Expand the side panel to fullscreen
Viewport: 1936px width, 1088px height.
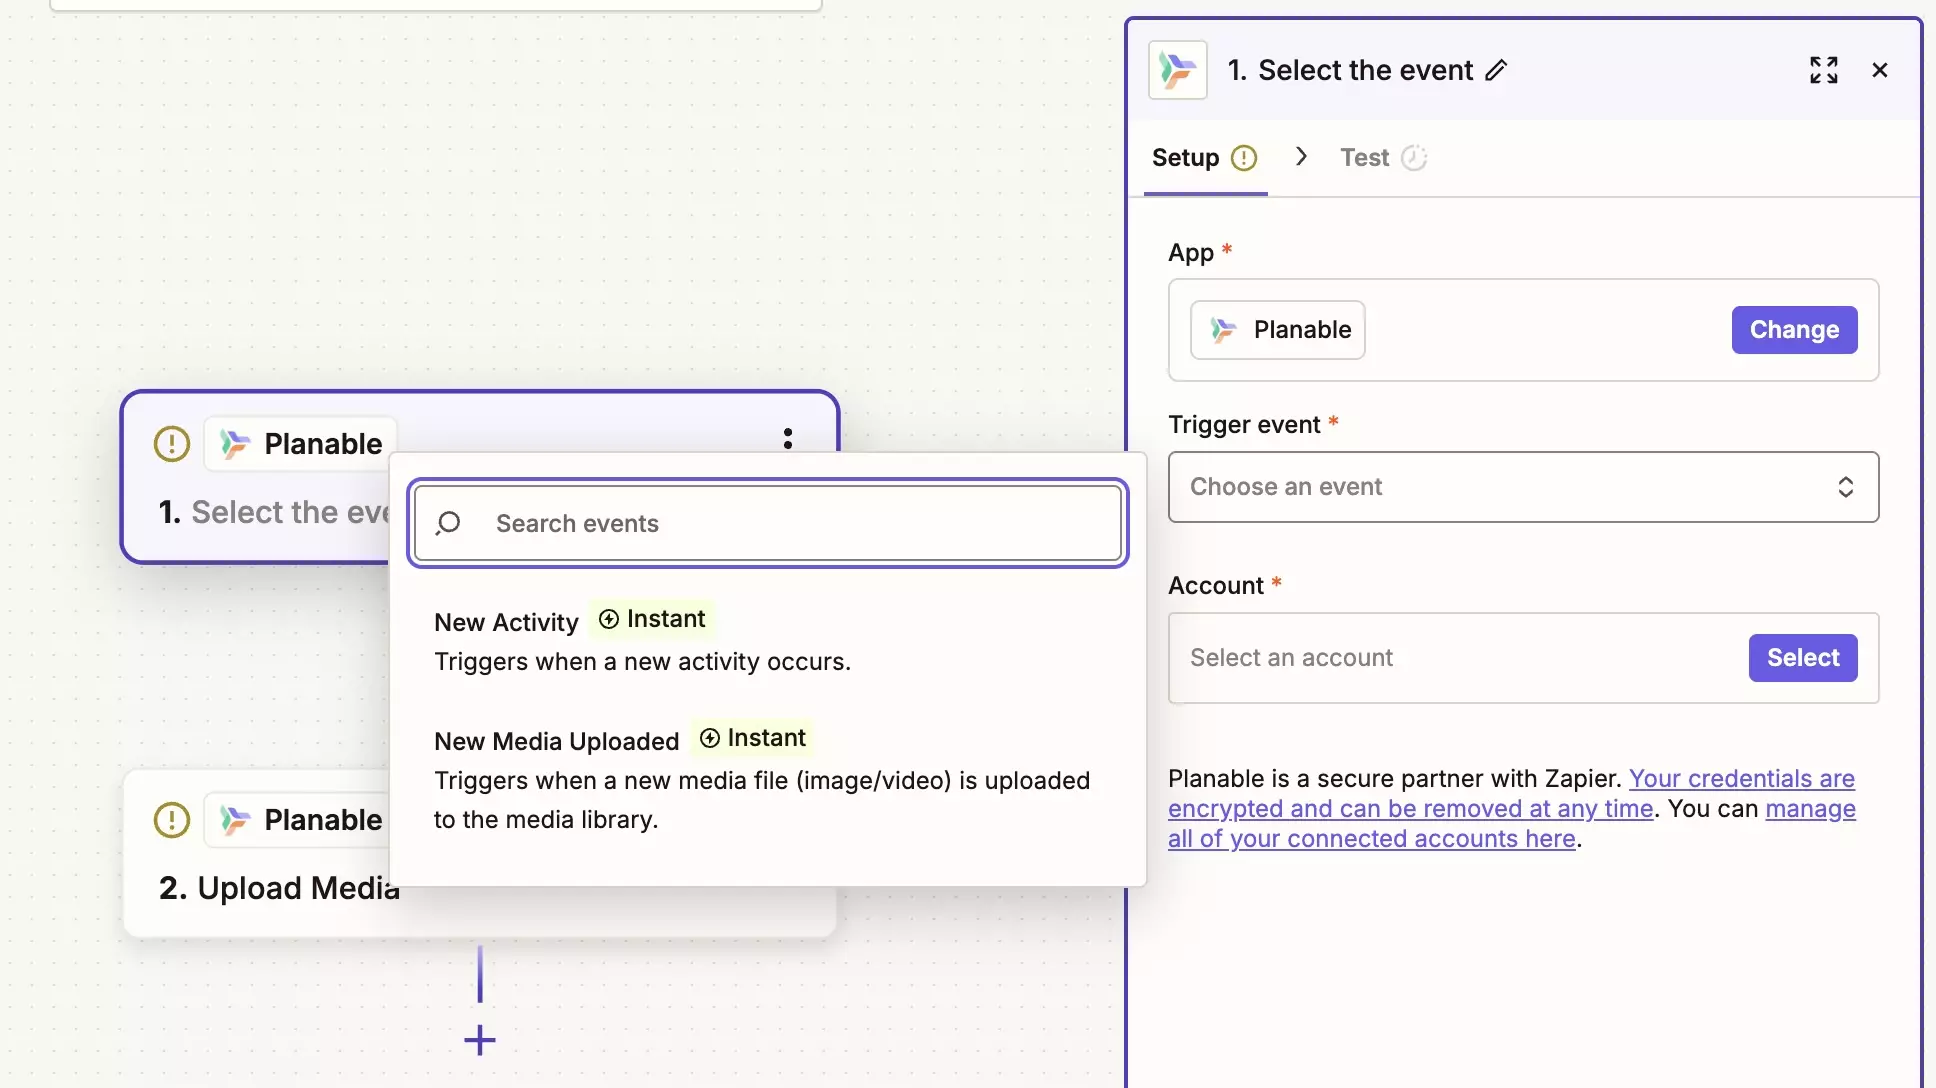tap(1823, 70)
